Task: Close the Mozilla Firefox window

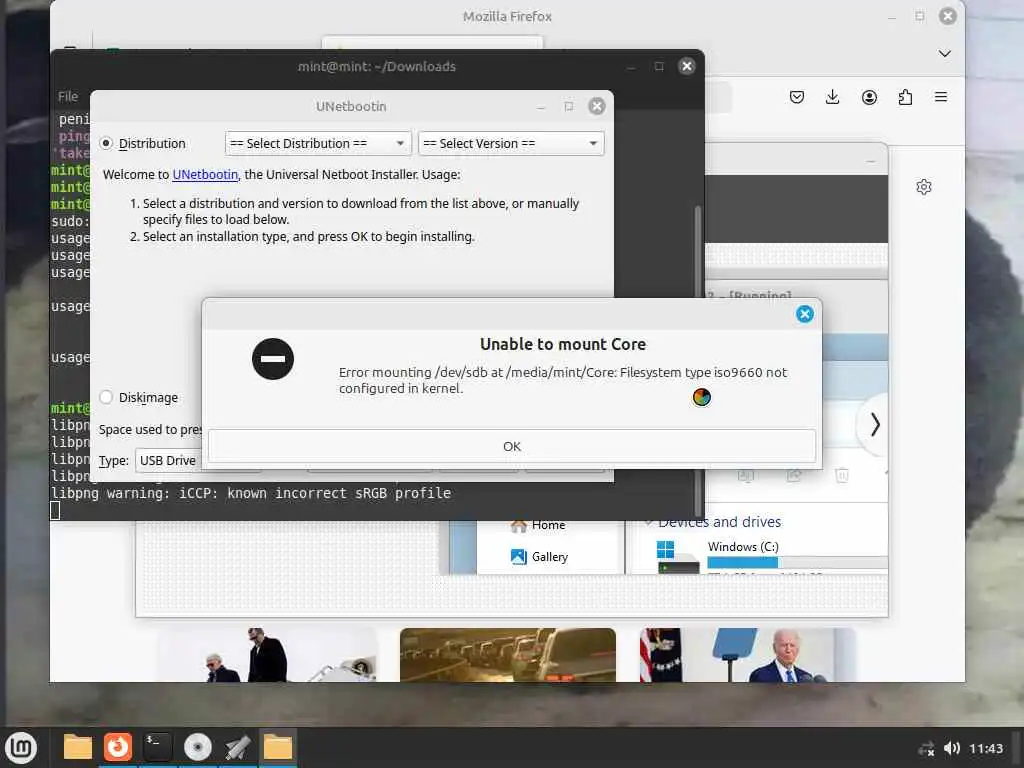Action: tap(948, 16)
